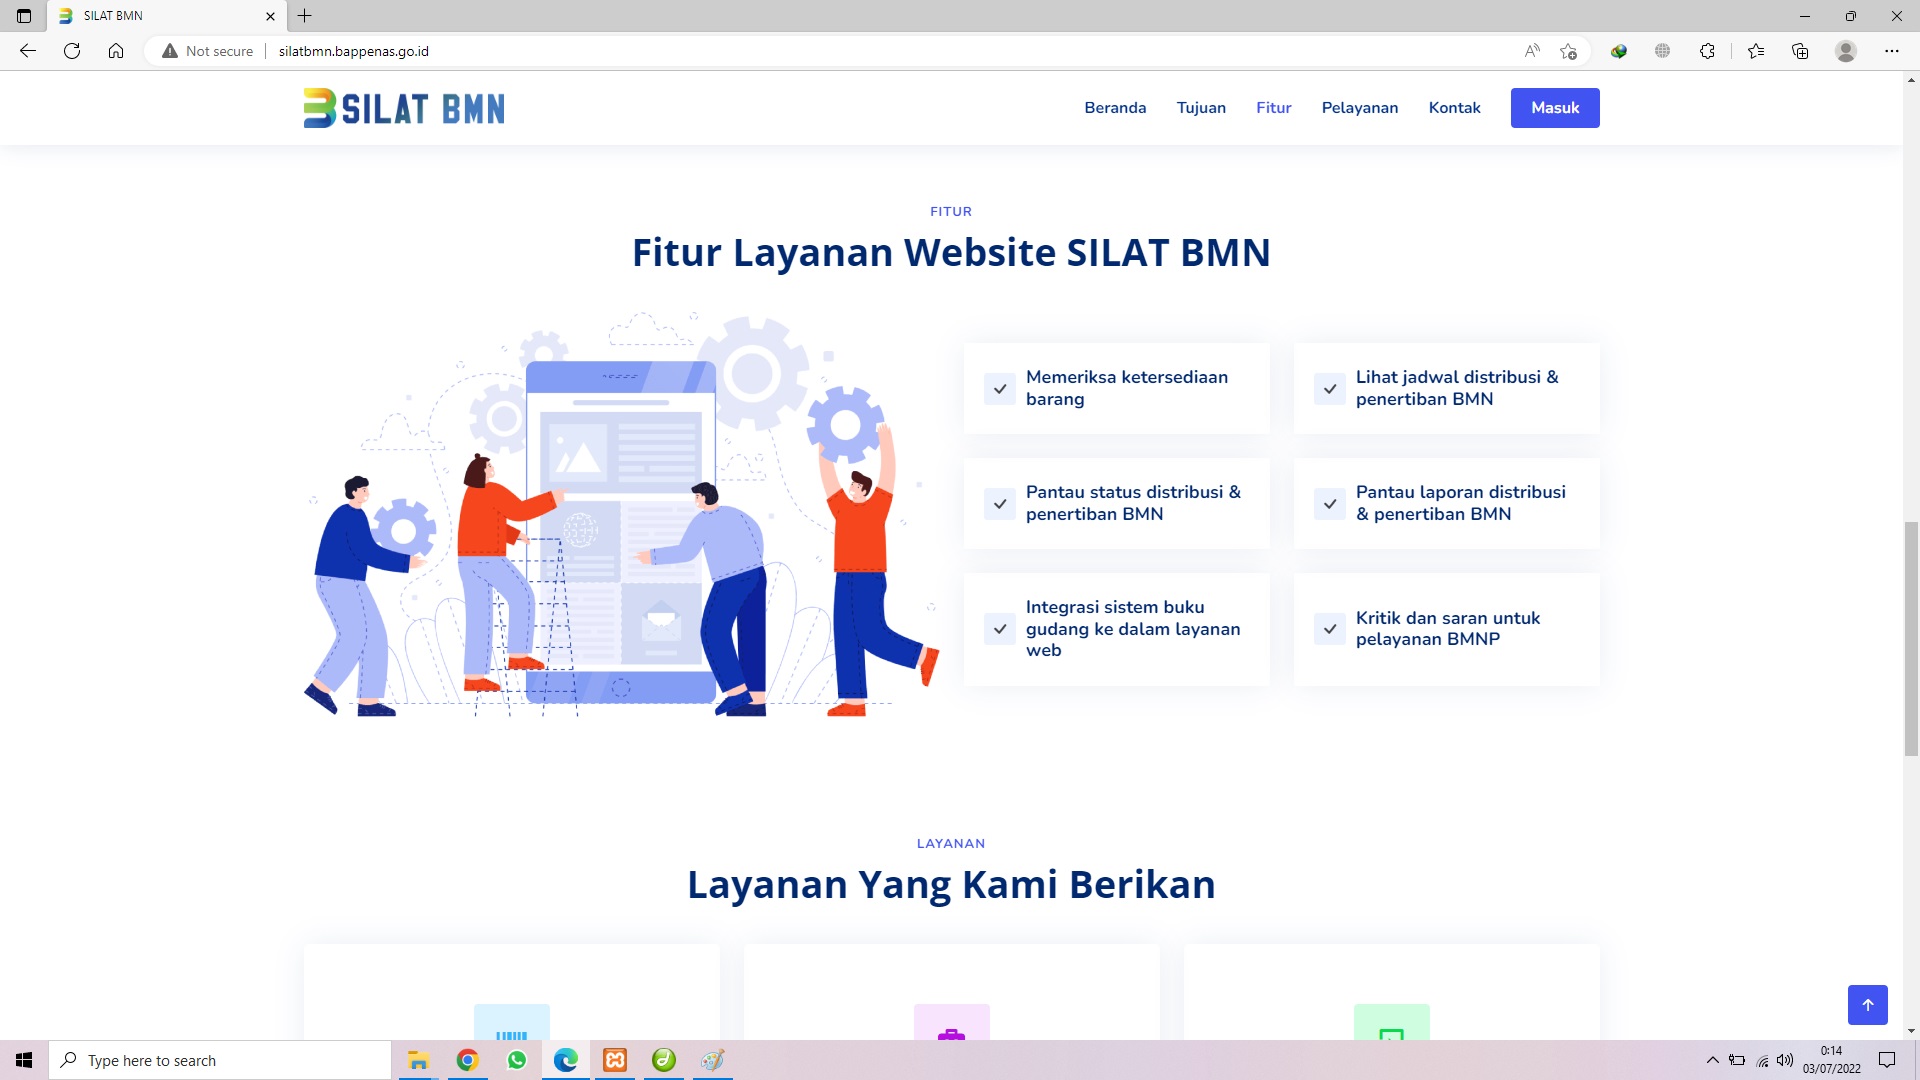Go to Pelayanan navigation item
The height and width of the screenshot is (1080, 1920).
pos(1359,108)
